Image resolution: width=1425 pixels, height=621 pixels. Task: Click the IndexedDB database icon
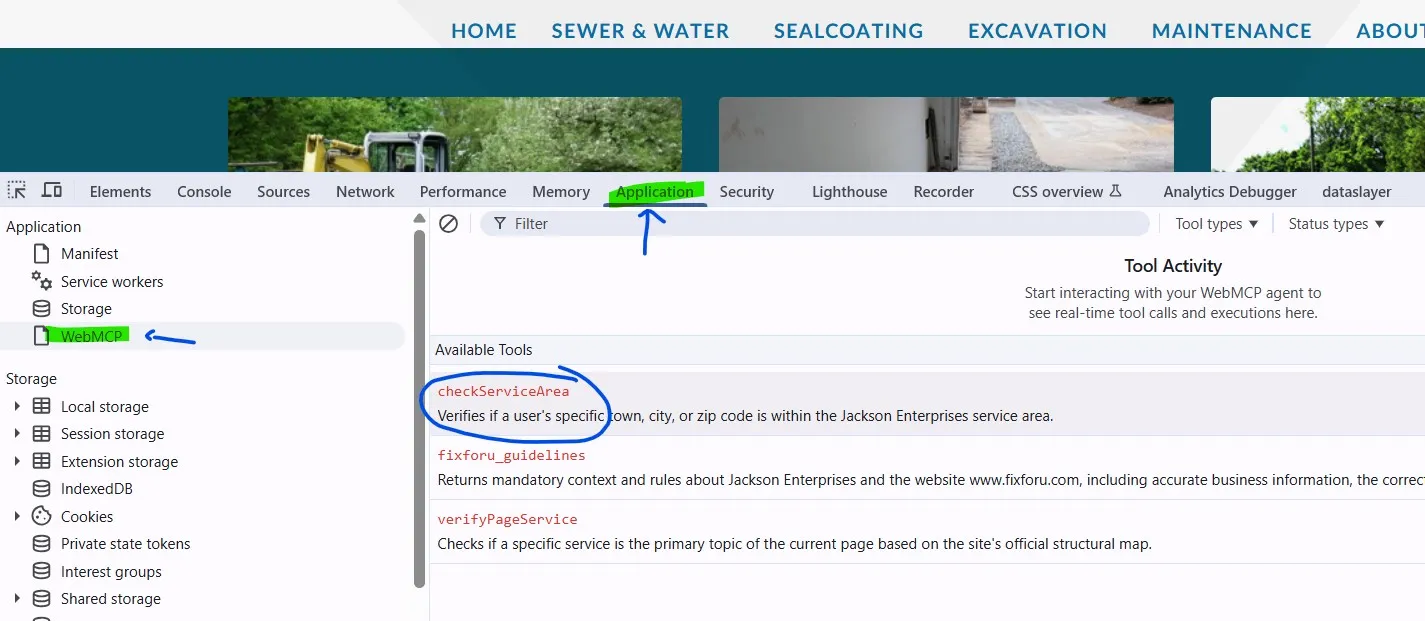[x=42, y=489]
